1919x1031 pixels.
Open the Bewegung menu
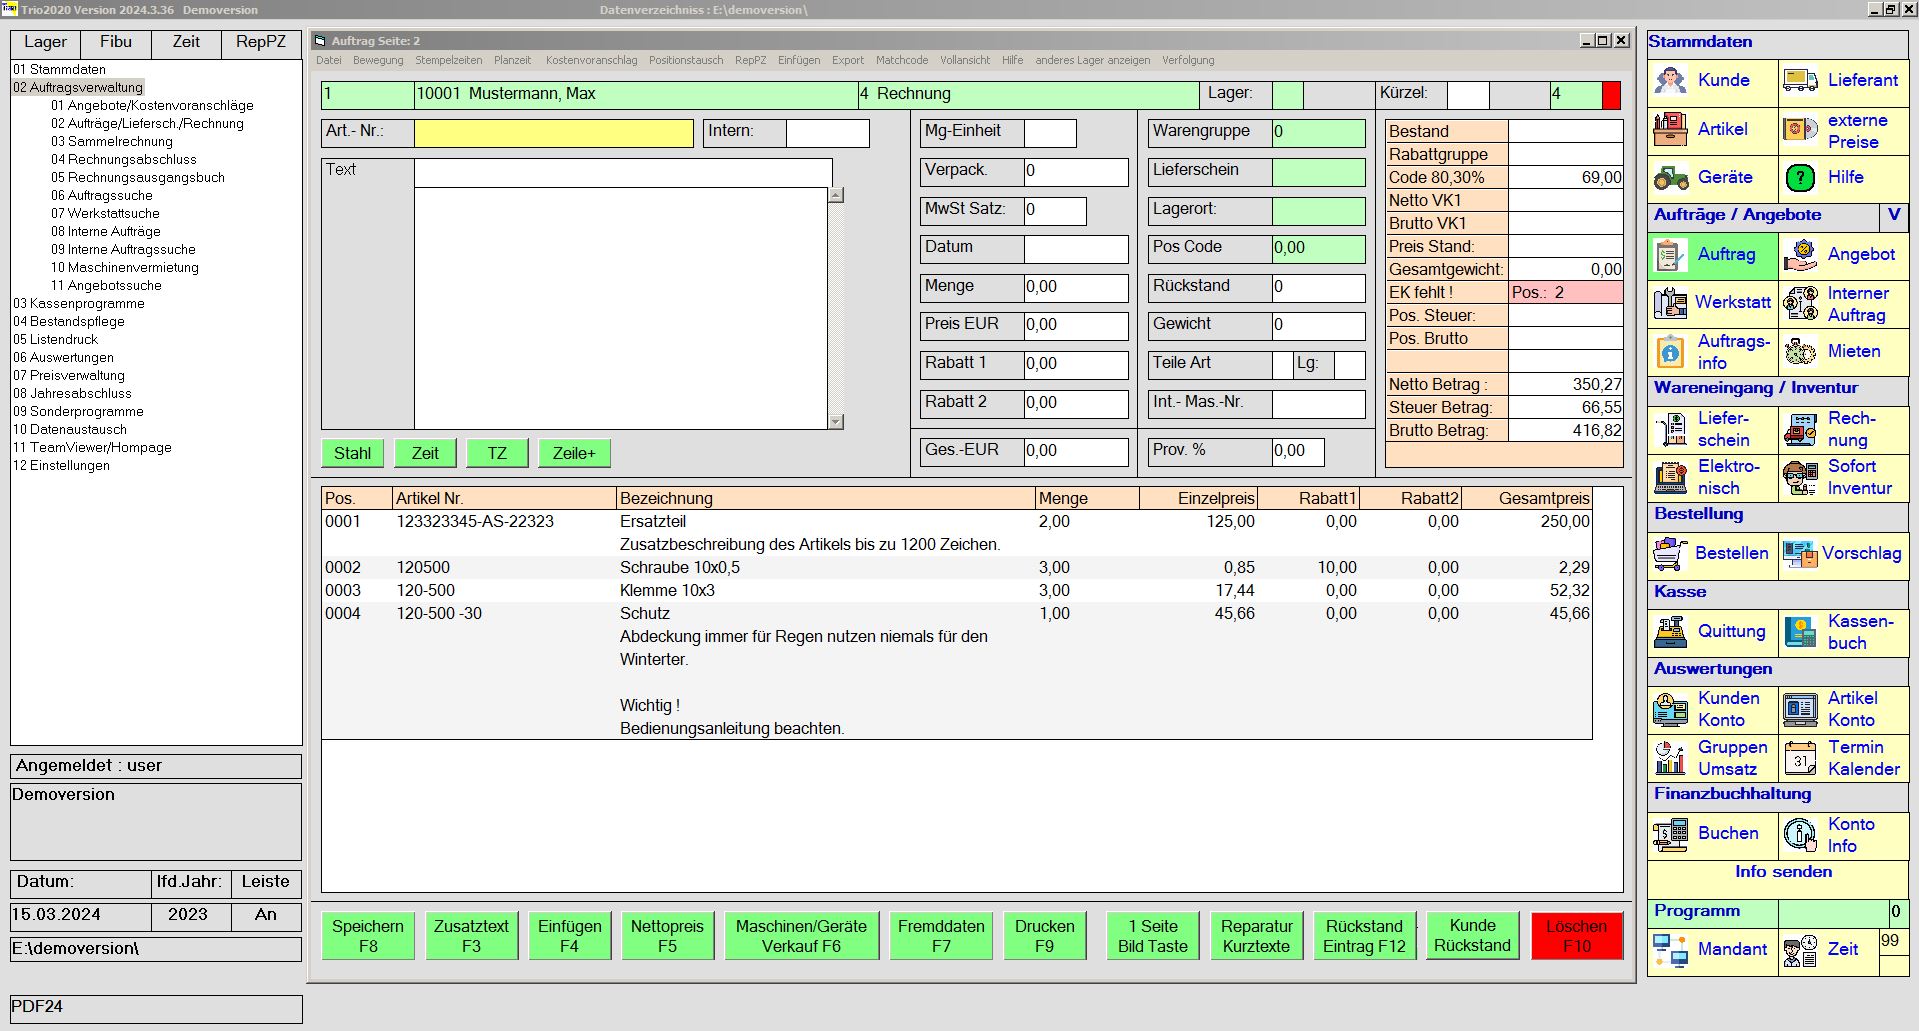pos(378,60)
